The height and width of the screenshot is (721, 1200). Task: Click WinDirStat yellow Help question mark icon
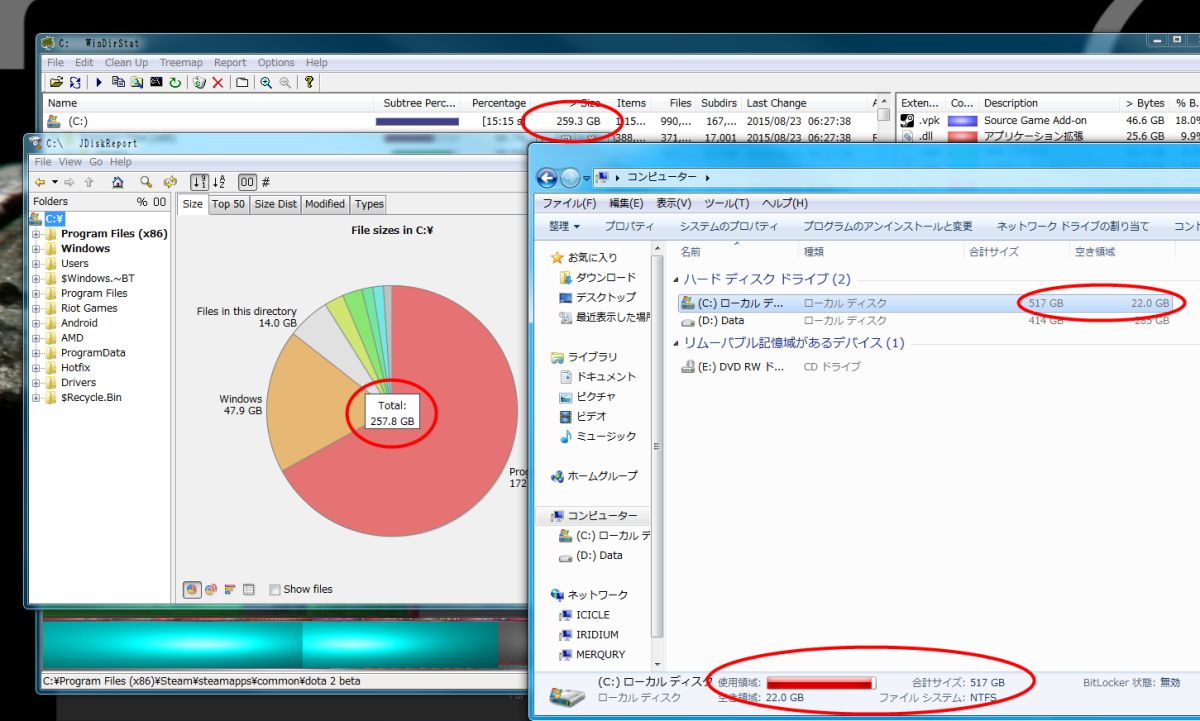[x=309, y=82]
